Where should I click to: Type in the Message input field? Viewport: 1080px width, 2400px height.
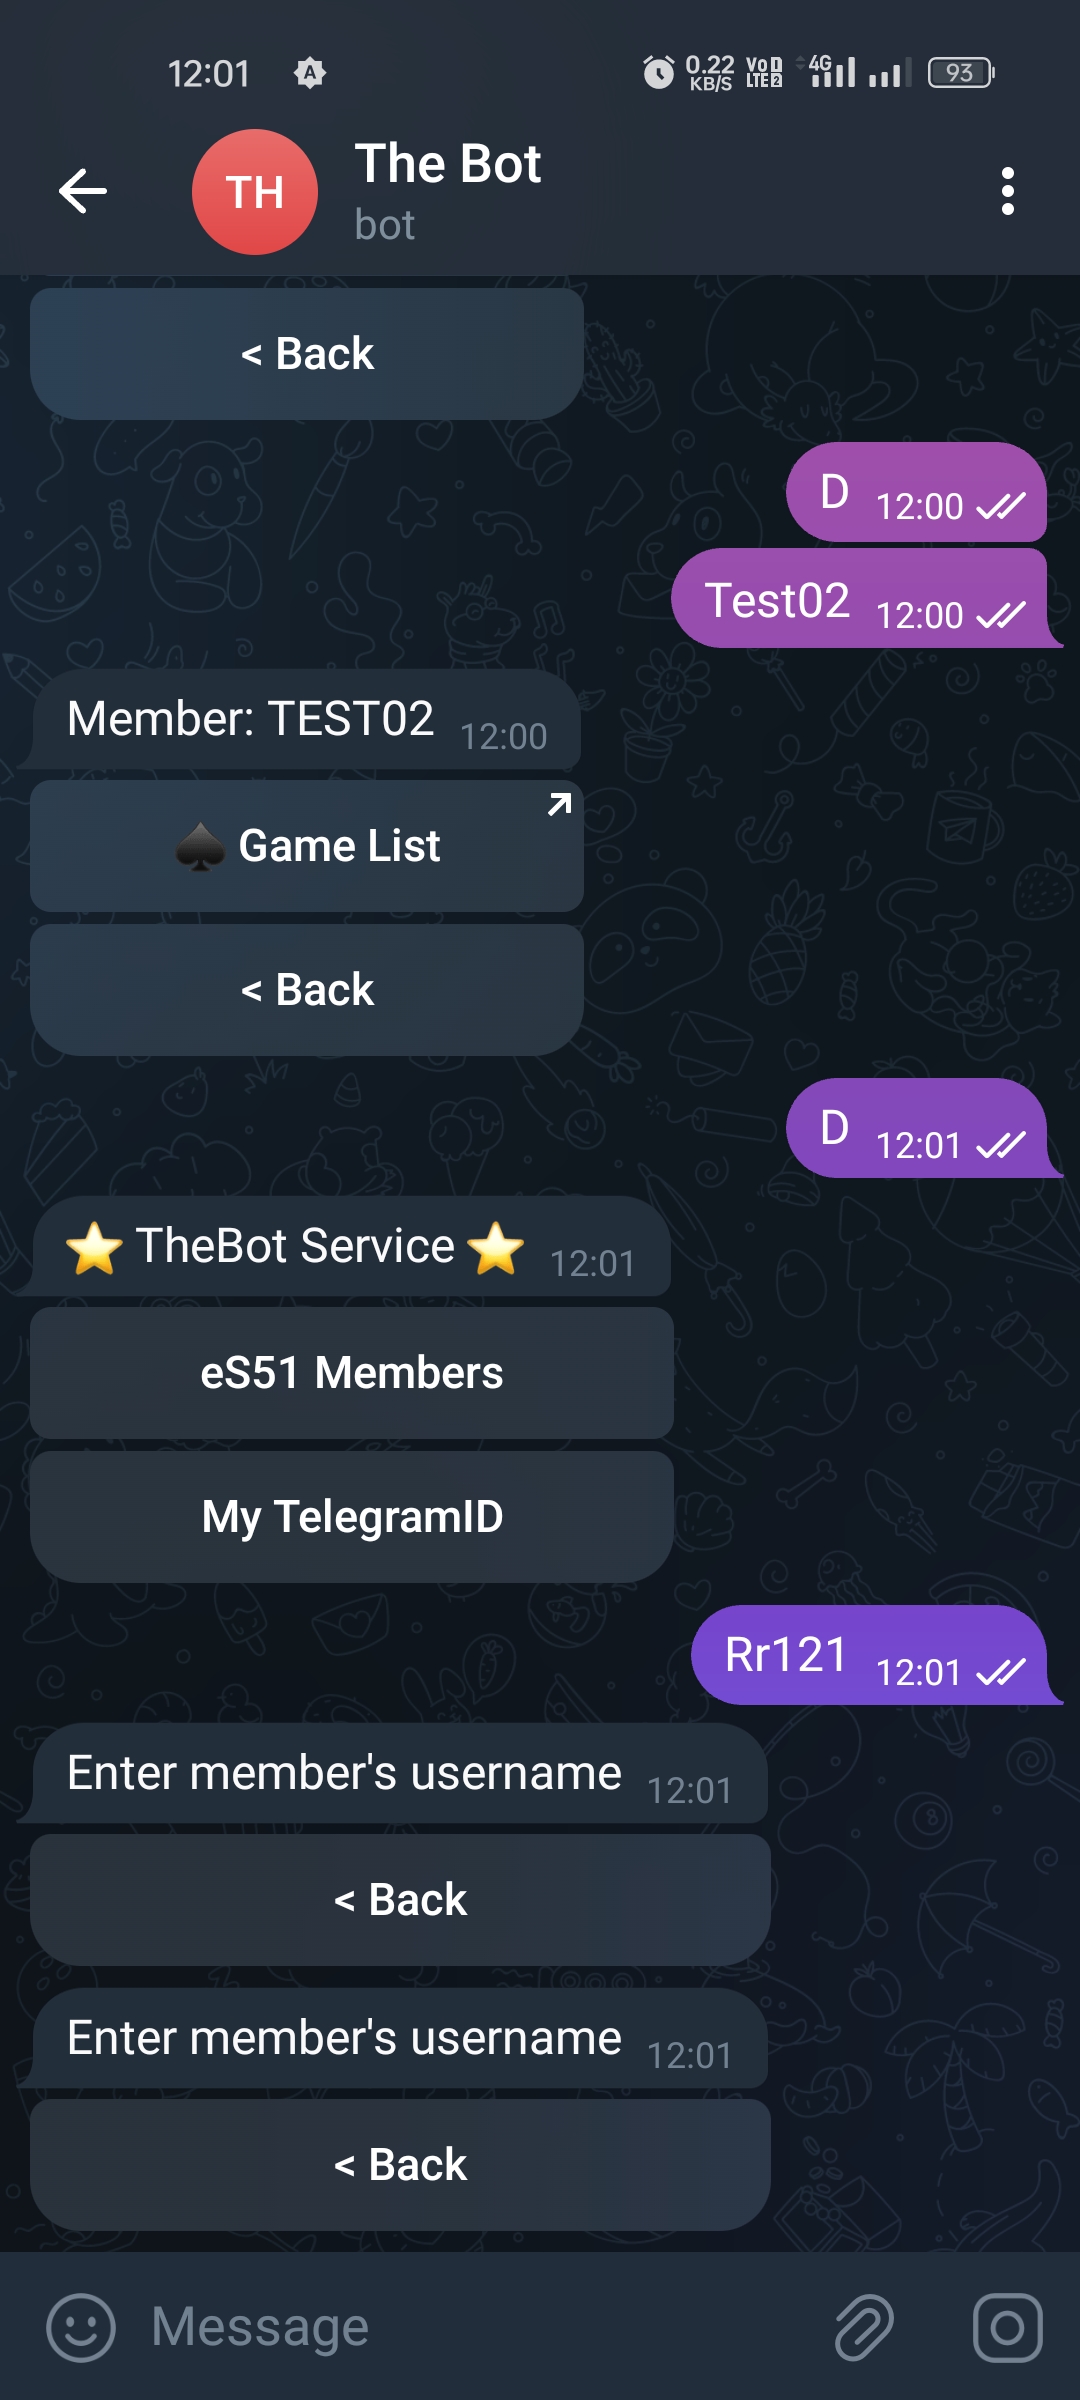pyautogui.click(x=480, y=2327)
